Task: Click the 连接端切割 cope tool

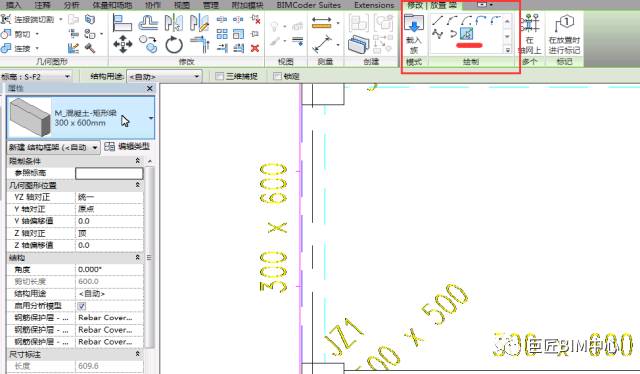Action: point(28,19)
